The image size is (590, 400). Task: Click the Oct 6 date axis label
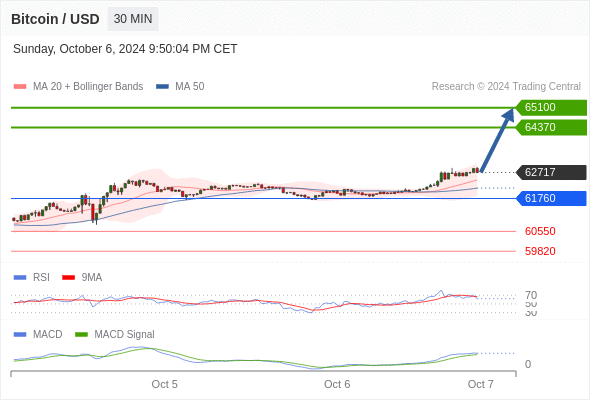(337, 384)
